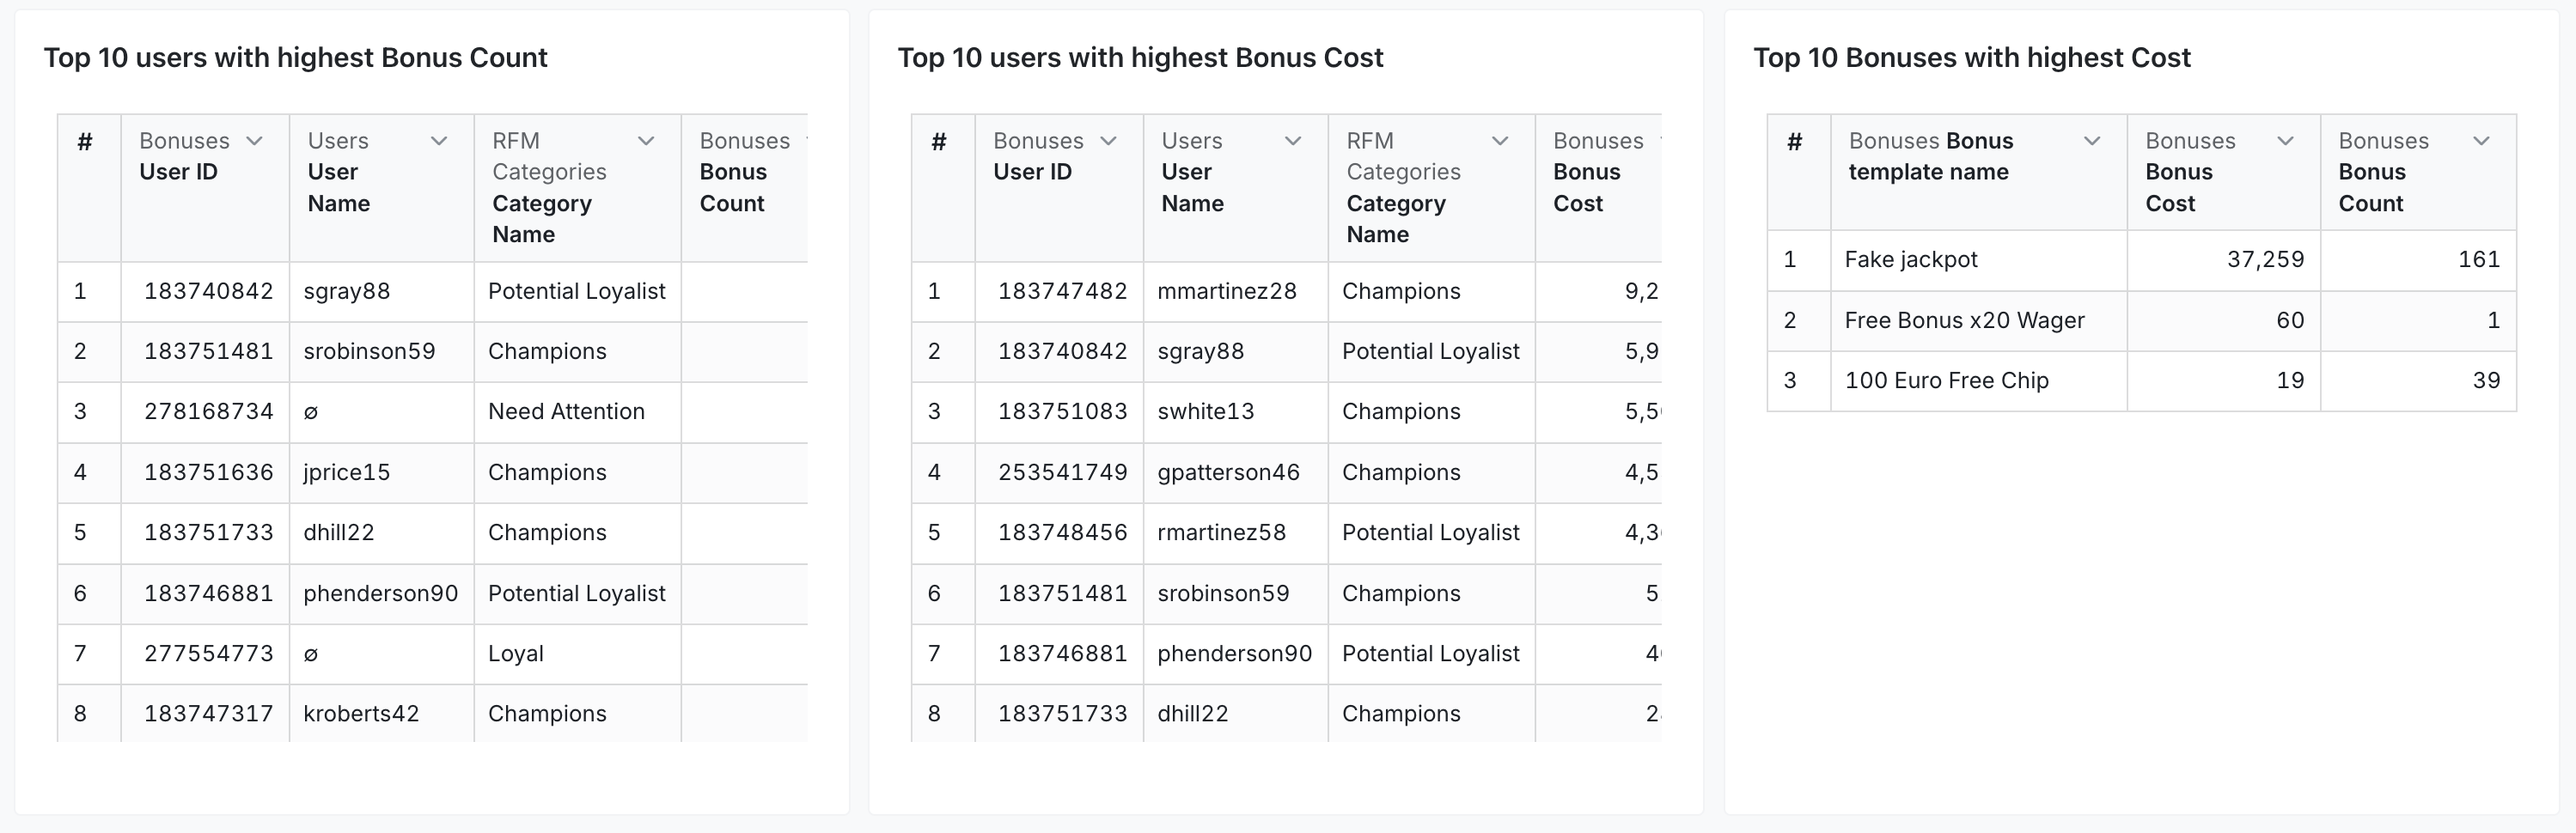Expand Bonus Cost column chevron in Bonuses table
Image resolution: width=2576 pixels, height=833 pixels.
tap(2285, 141)
